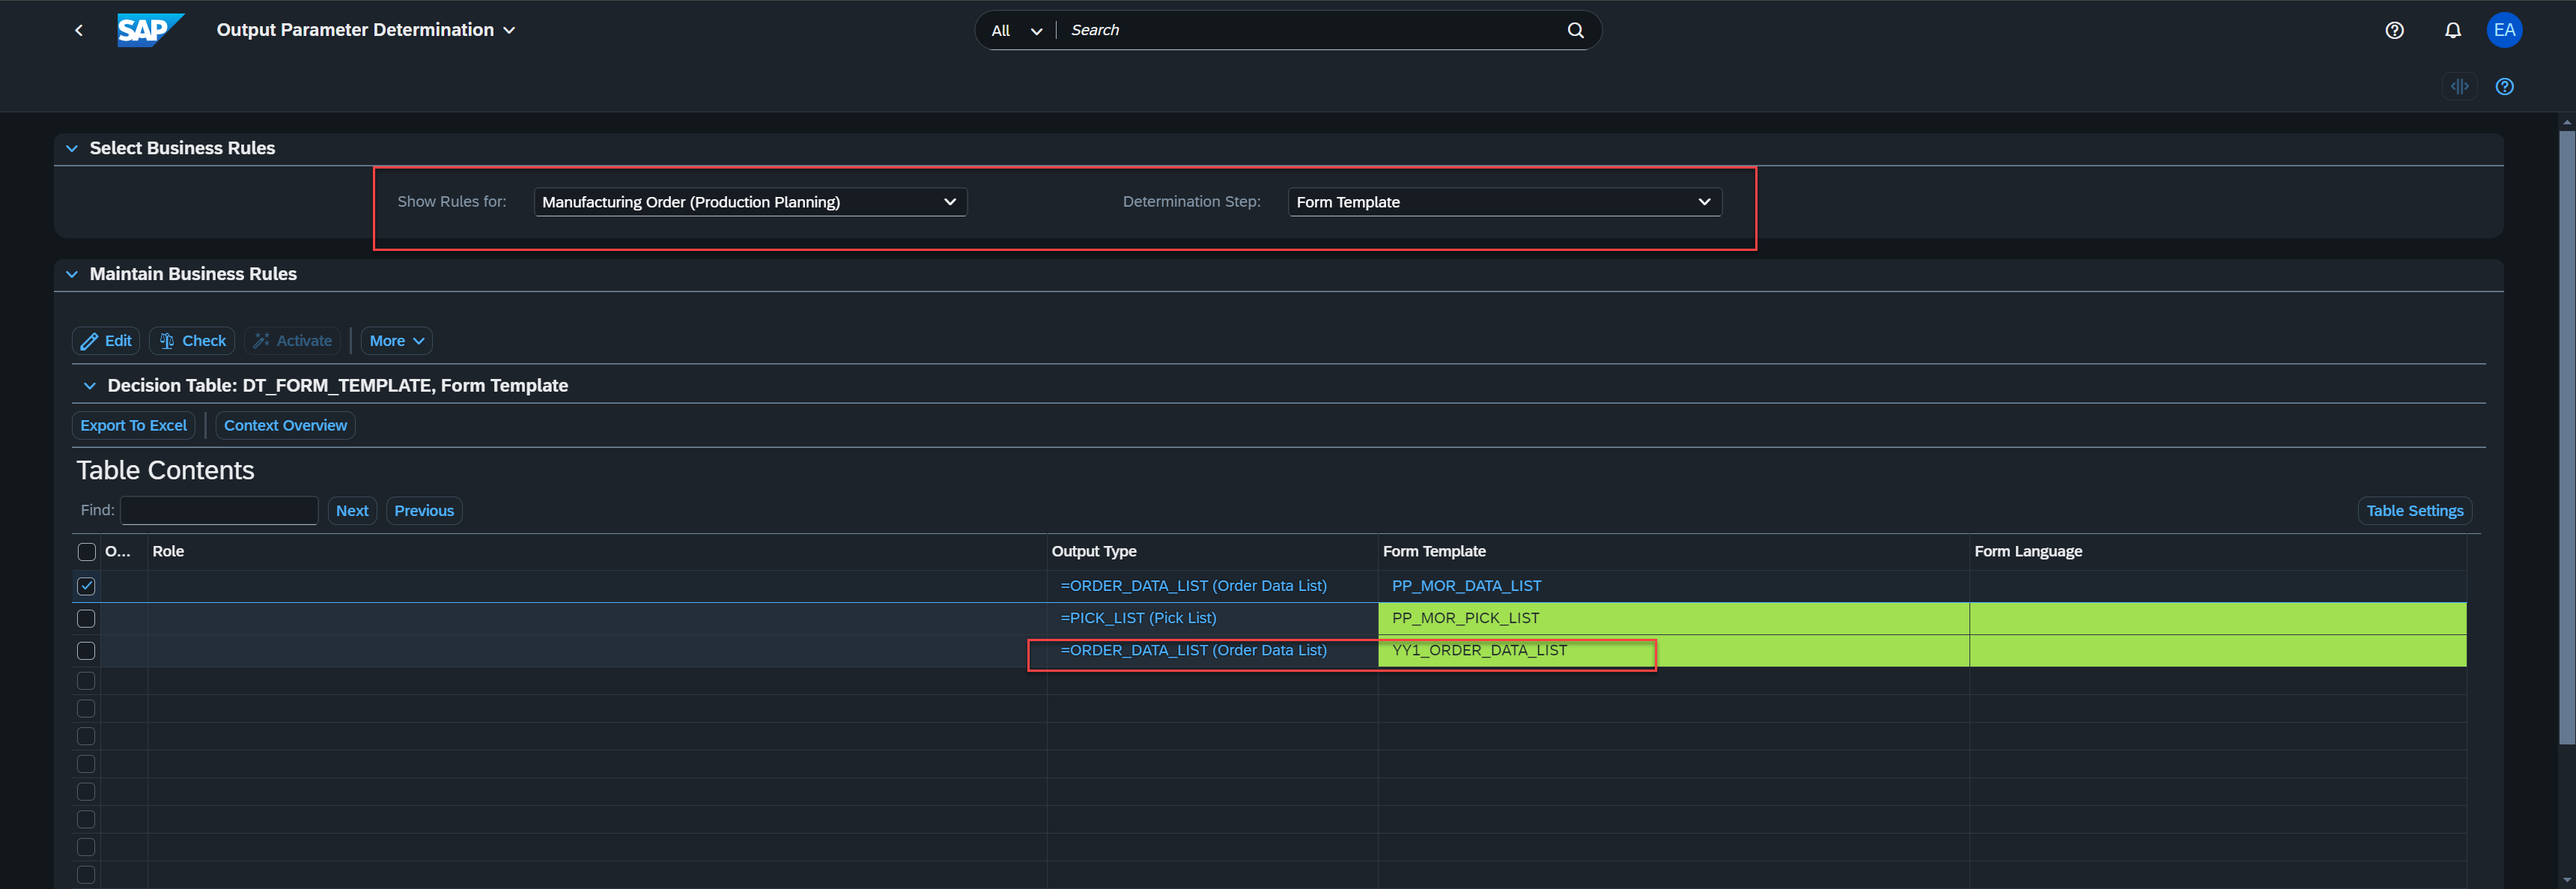Click the SAP logo

[150, 30]
